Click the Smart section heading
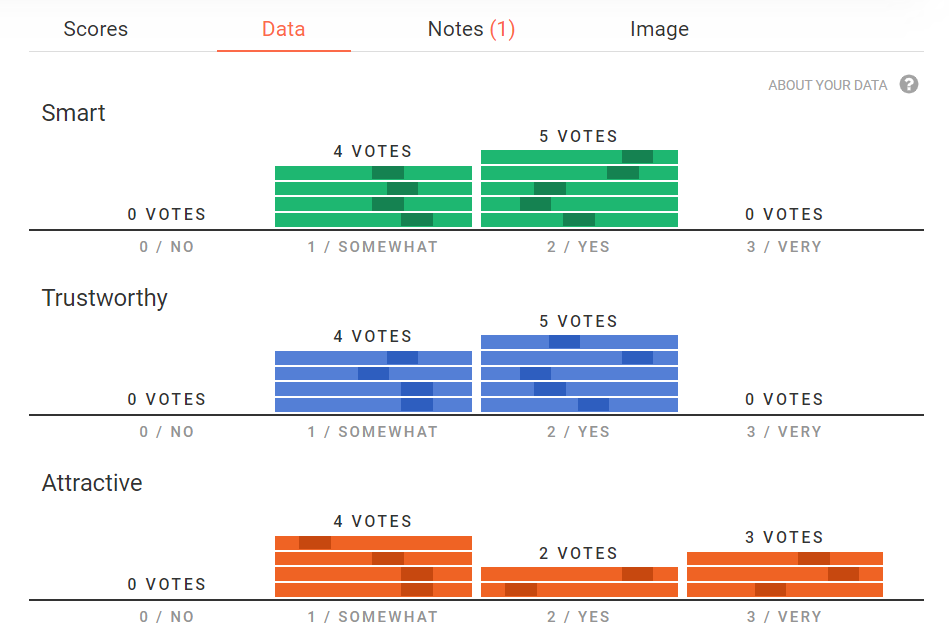The width and height of the screenshot is (949, 632). [74, 113]
